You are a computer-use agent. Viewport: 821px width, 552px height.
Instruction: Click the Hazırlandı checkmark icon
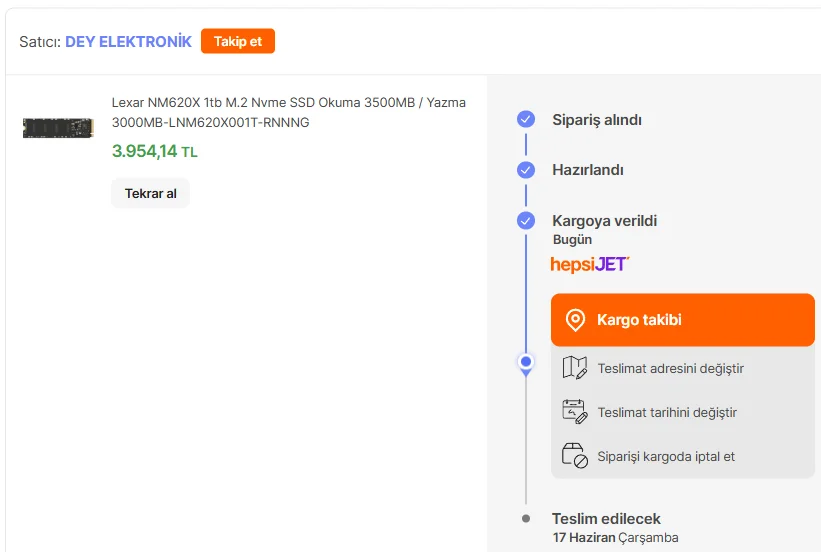click(526, 170)
